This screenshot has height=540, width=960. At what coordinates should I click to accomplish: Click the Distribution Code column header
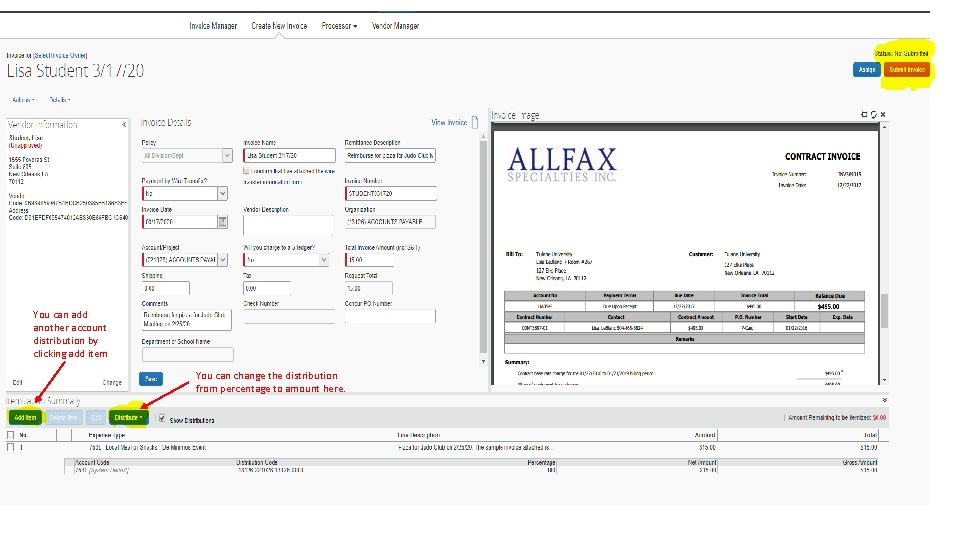point(257,463)
